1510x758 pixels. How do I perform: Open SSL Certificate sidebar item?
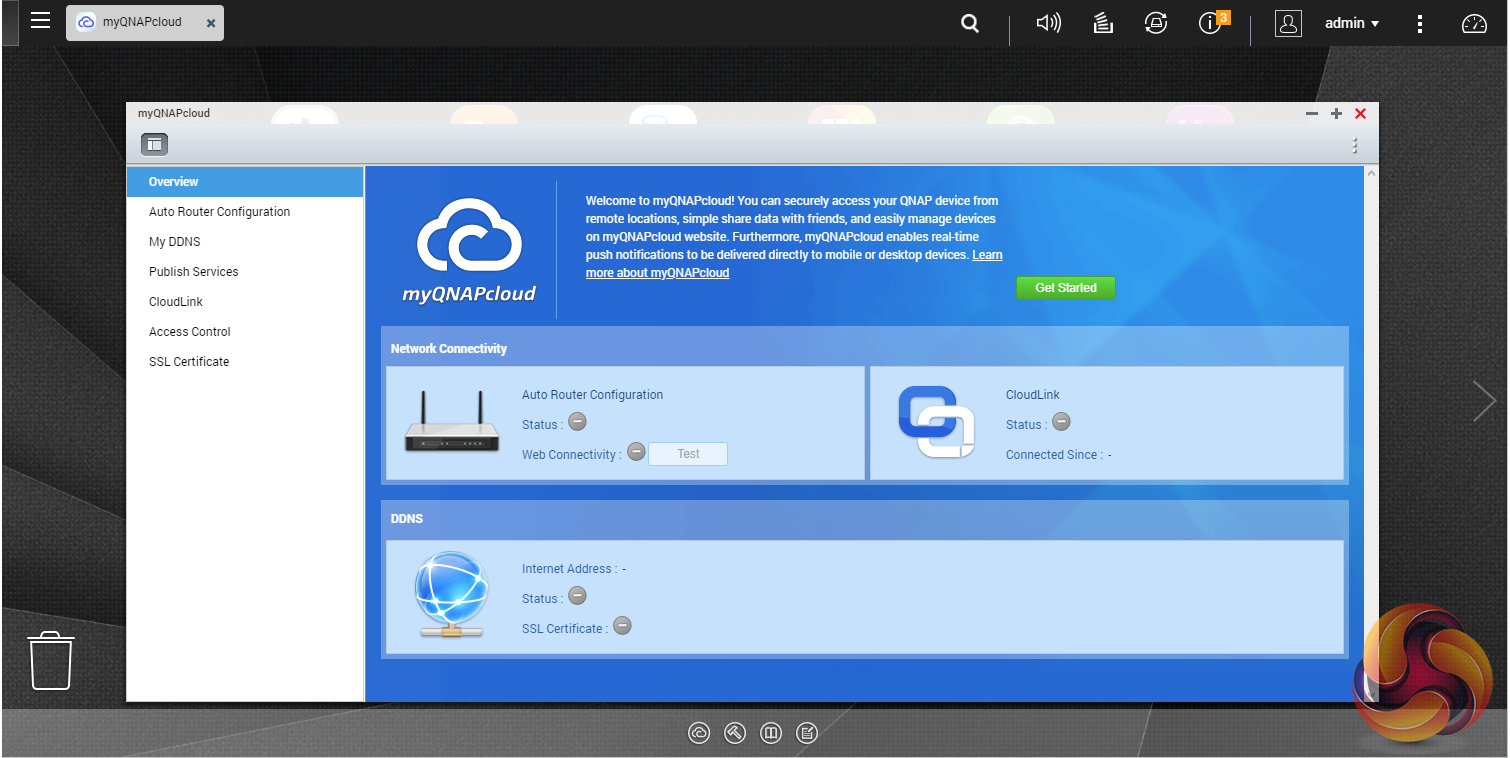245,362
